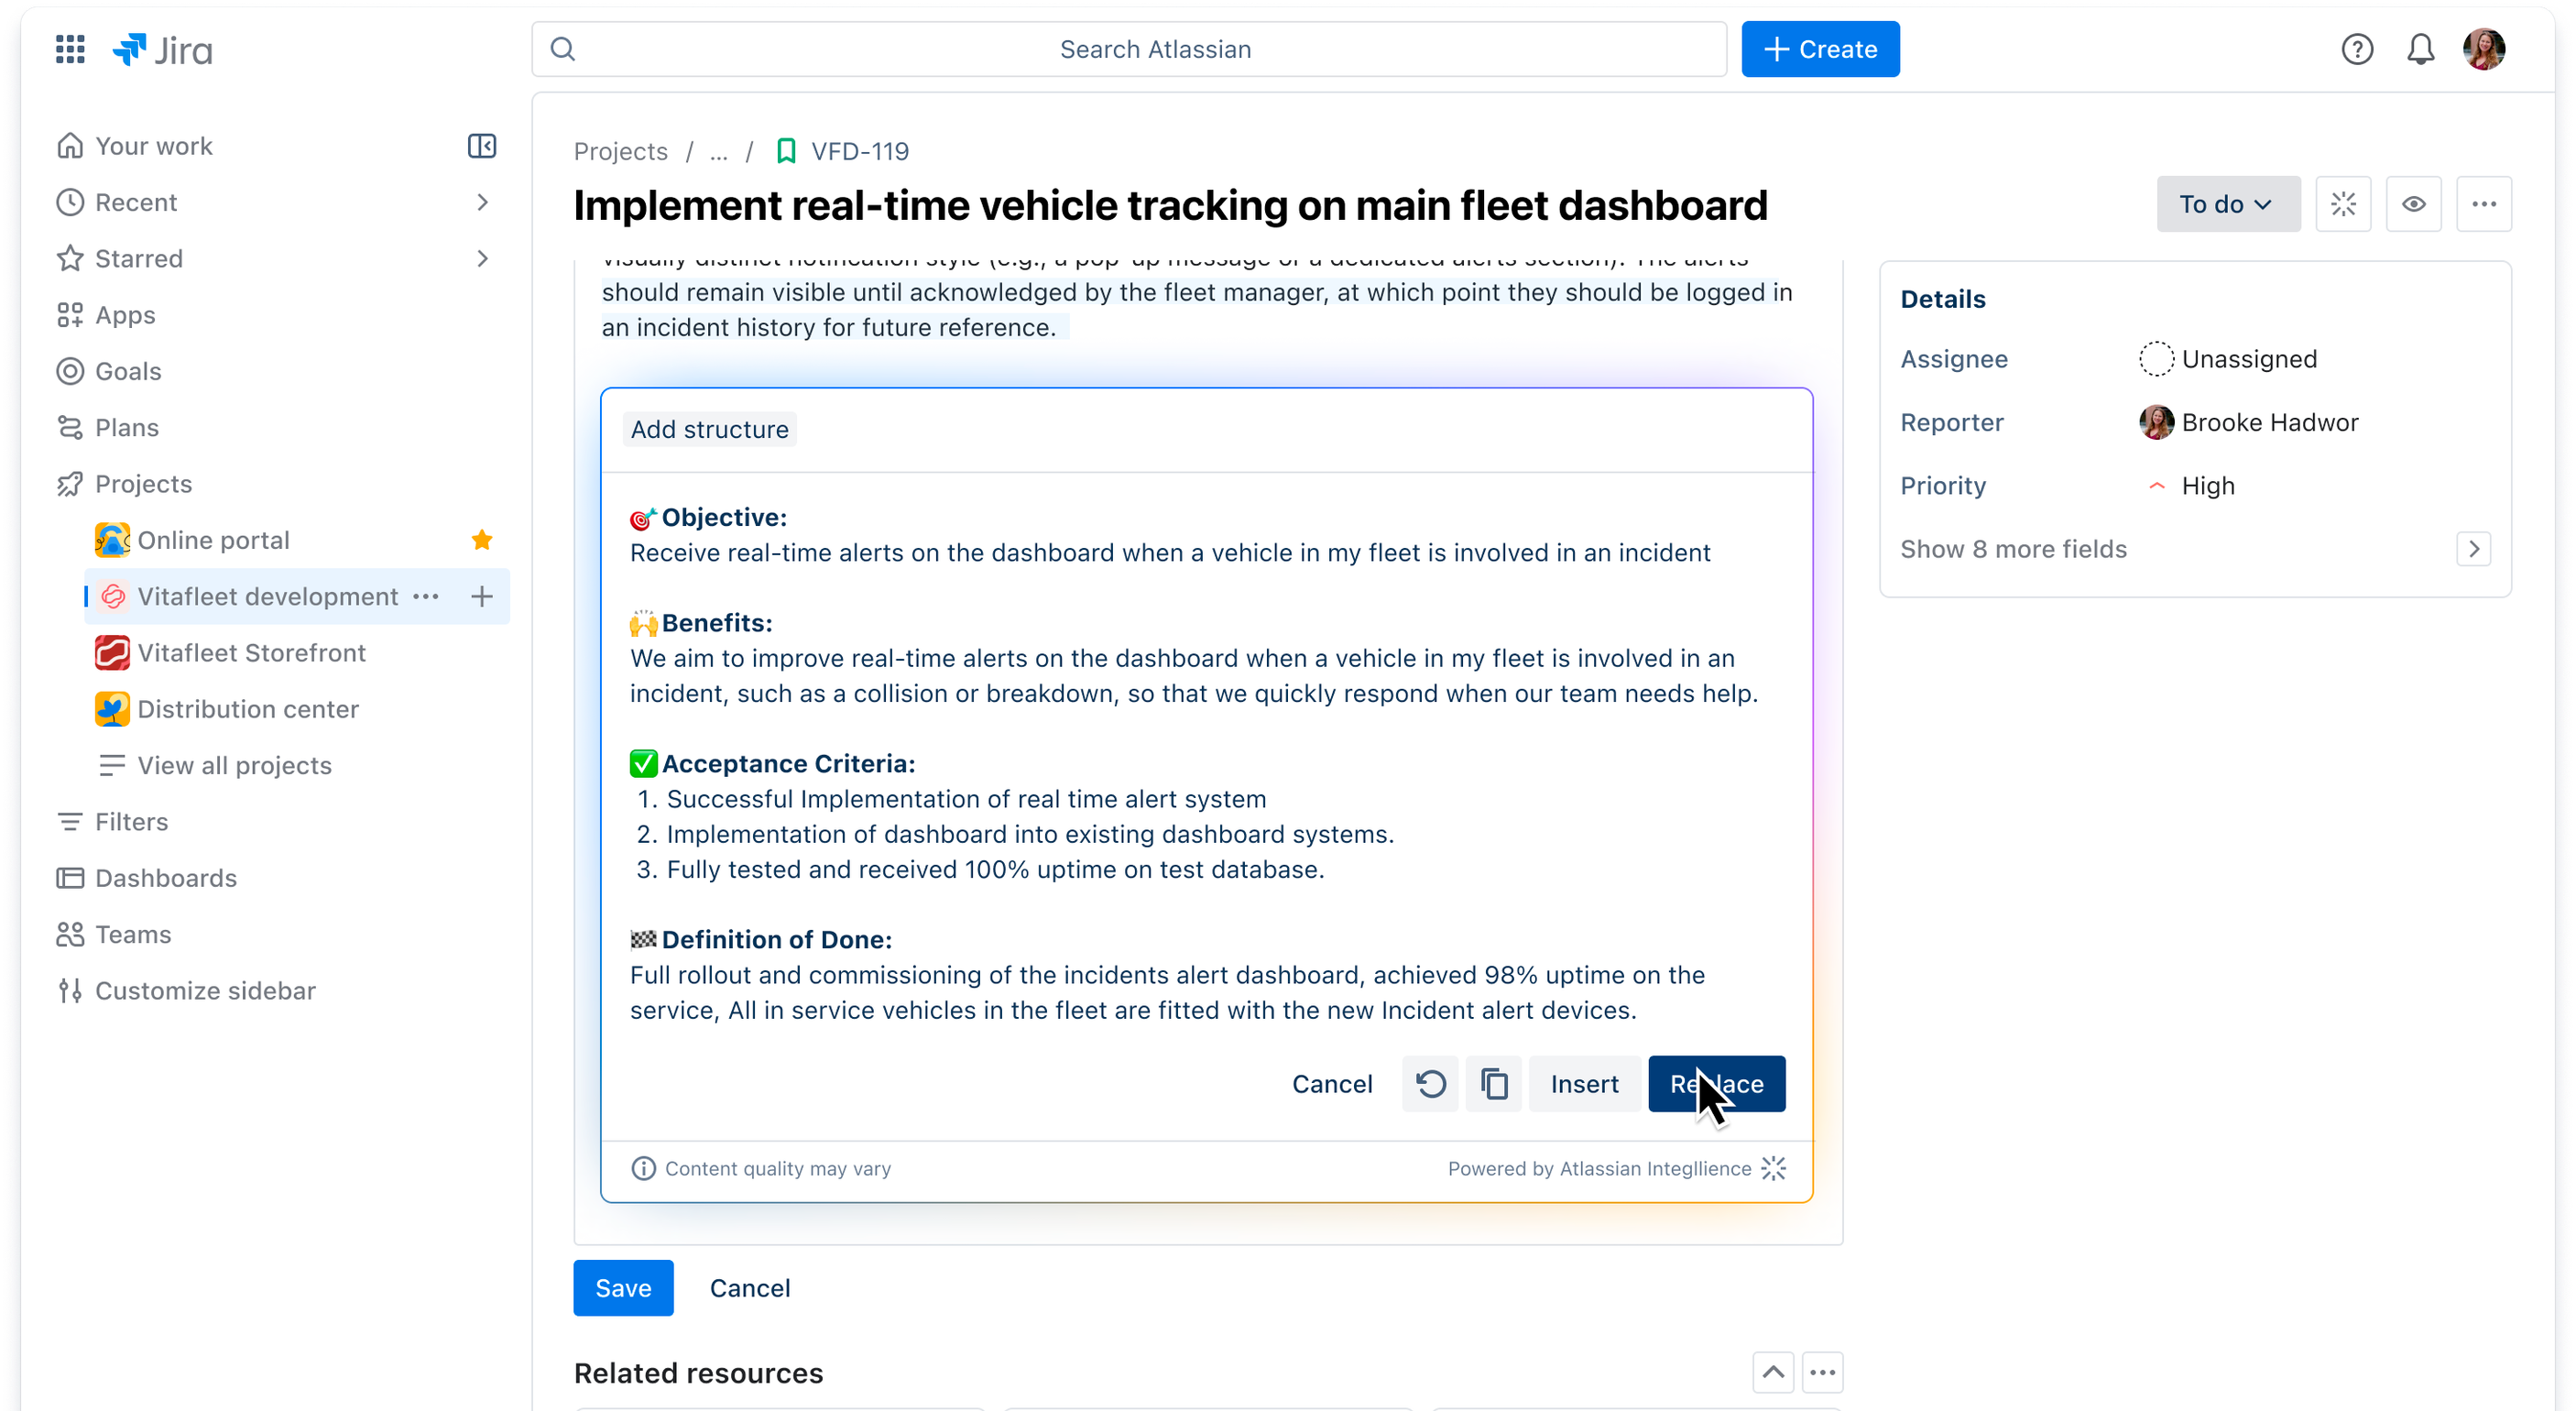Click the blue Save button
Screen dimensions: 2576x1411
click(x=623, y=1288)
